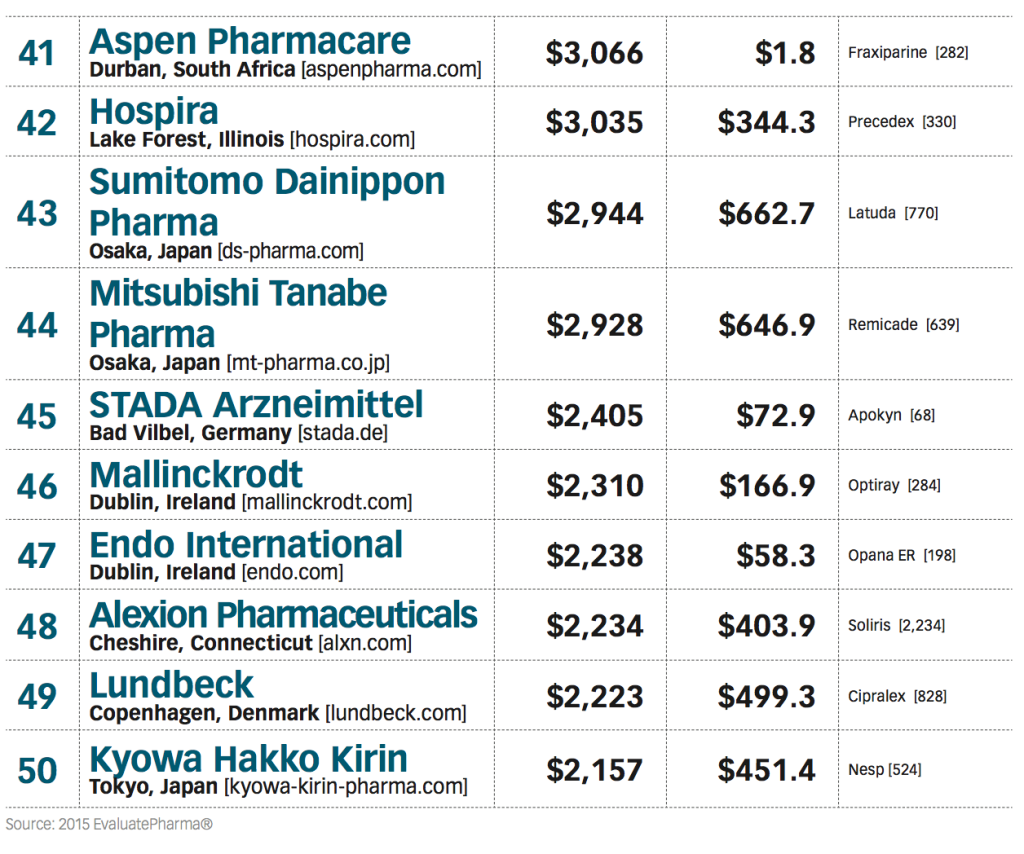1024x854 pixels.
Task: Select the $2,157 sales amount
Action: tap(594, 769)
